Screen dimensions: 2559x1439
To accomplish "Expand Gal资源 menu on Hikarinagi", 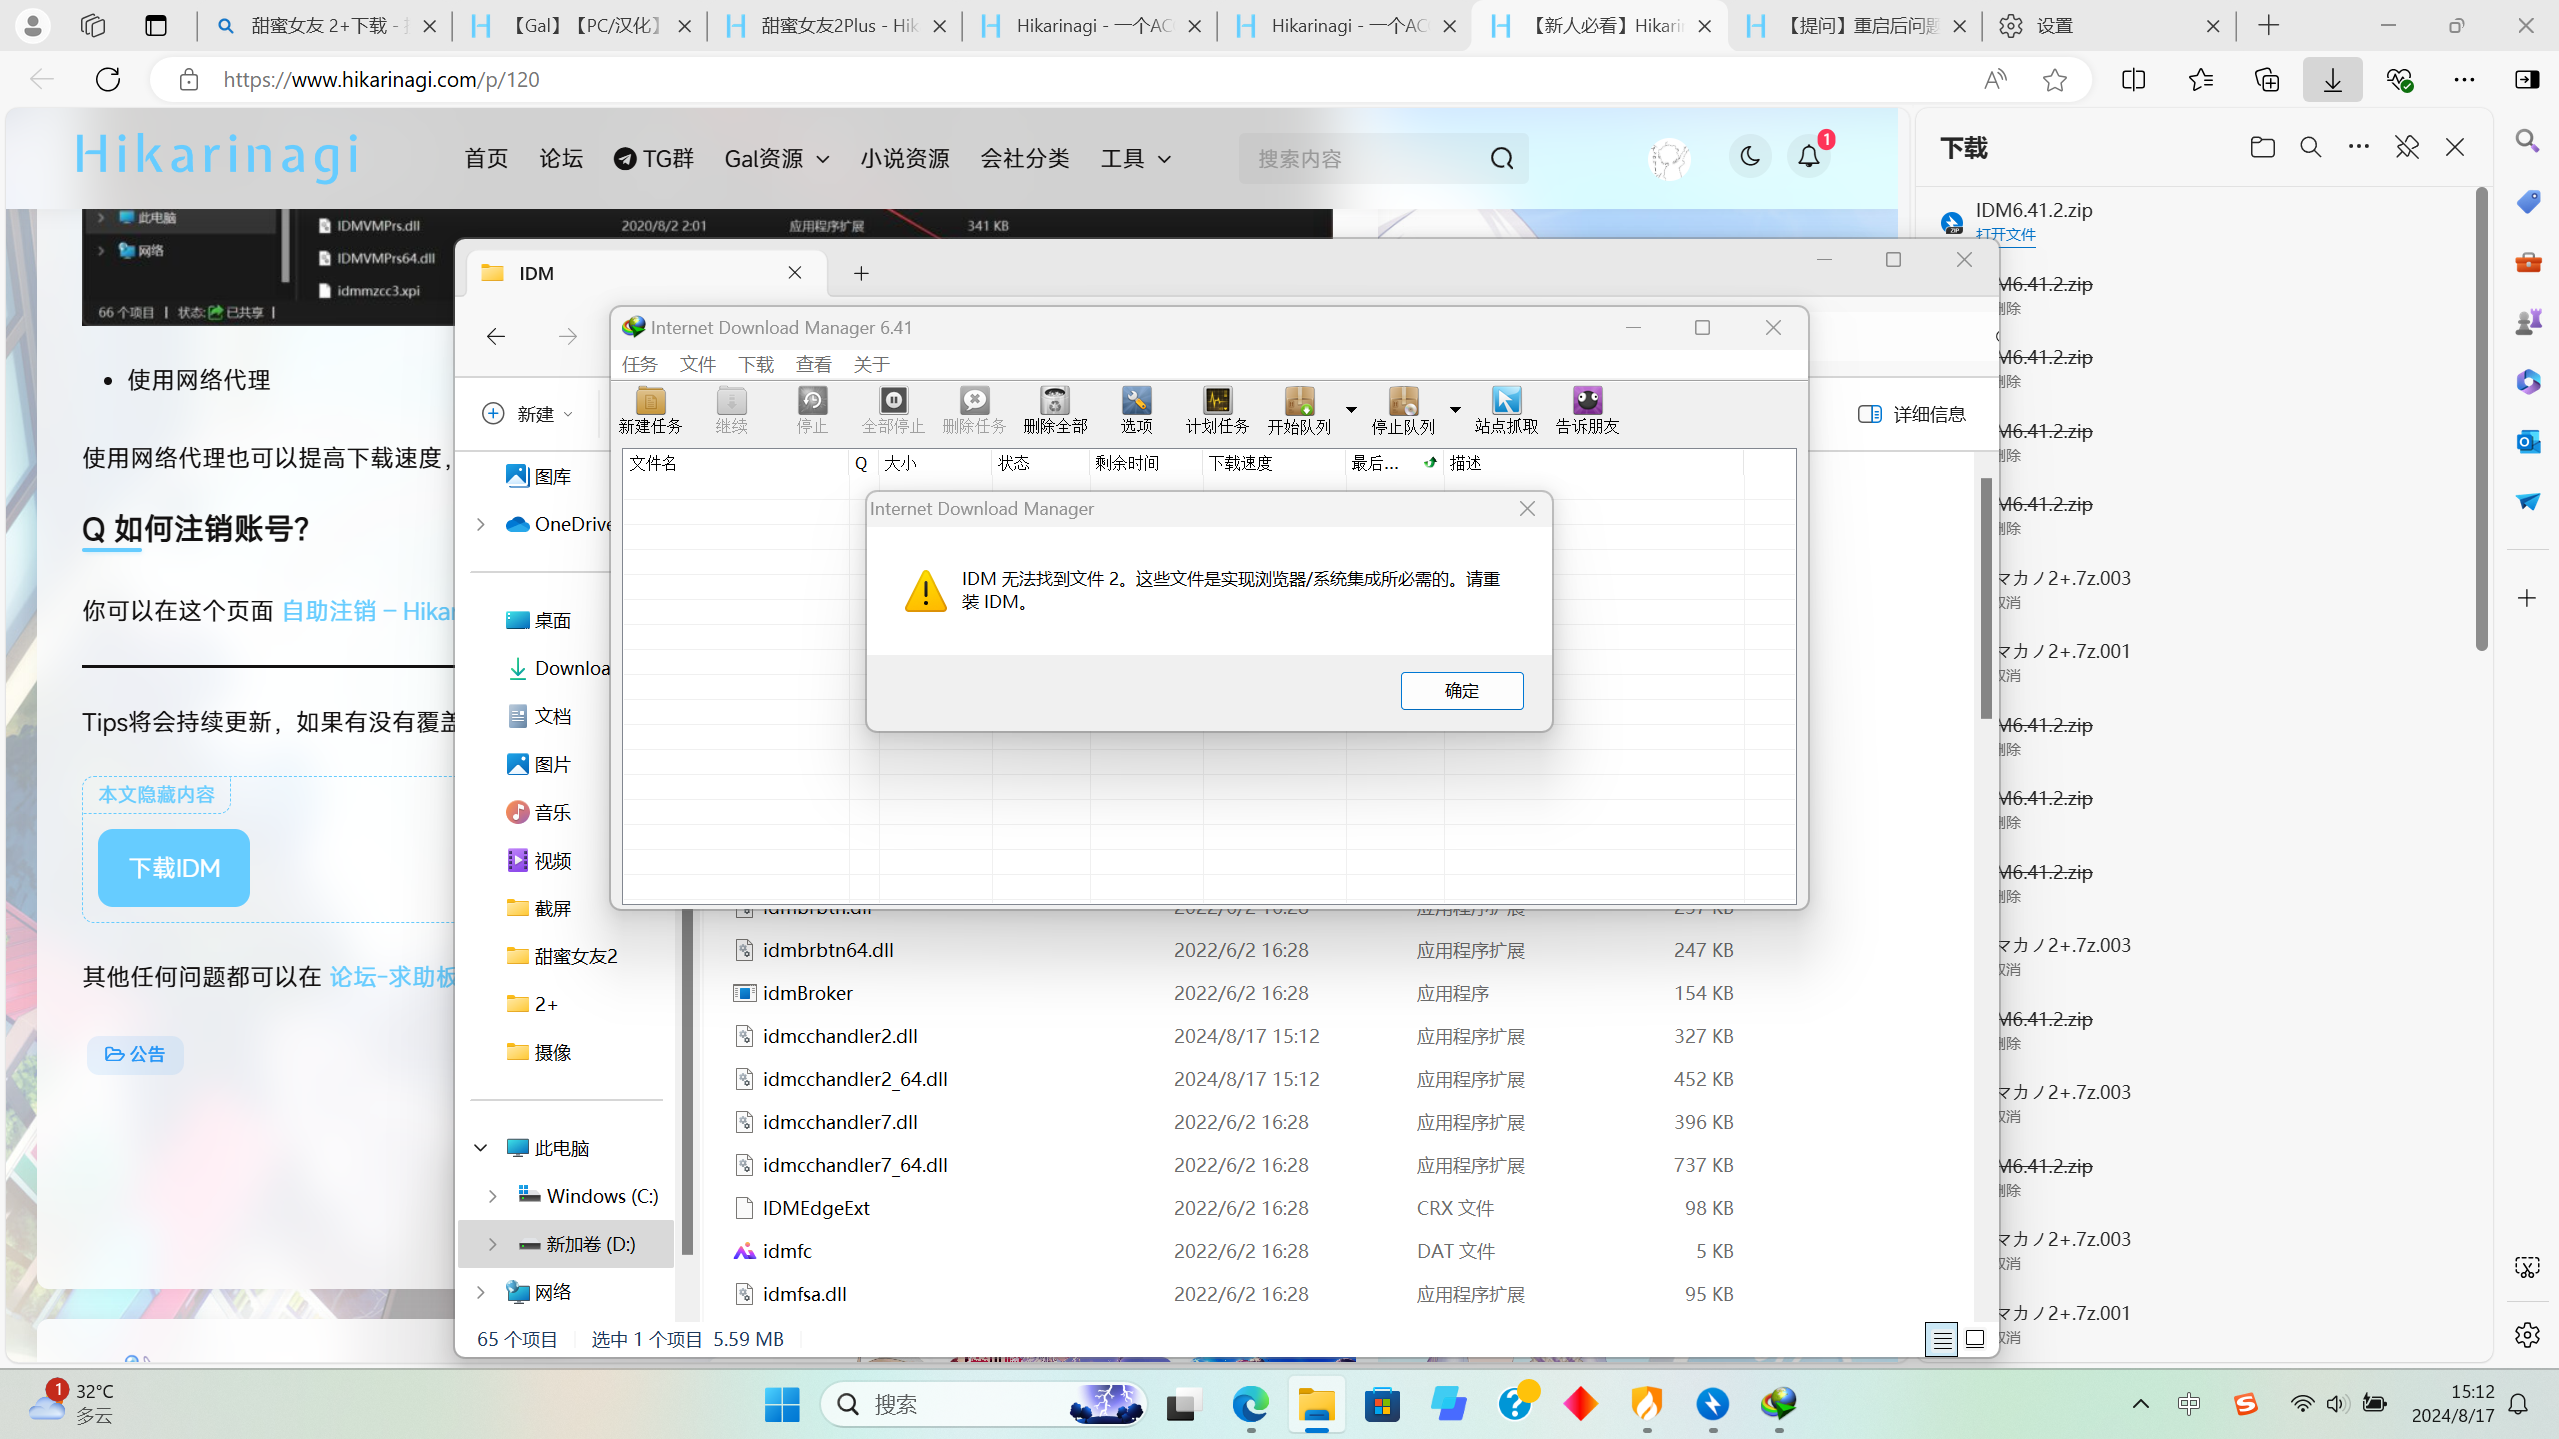I will tap(777, 159).
